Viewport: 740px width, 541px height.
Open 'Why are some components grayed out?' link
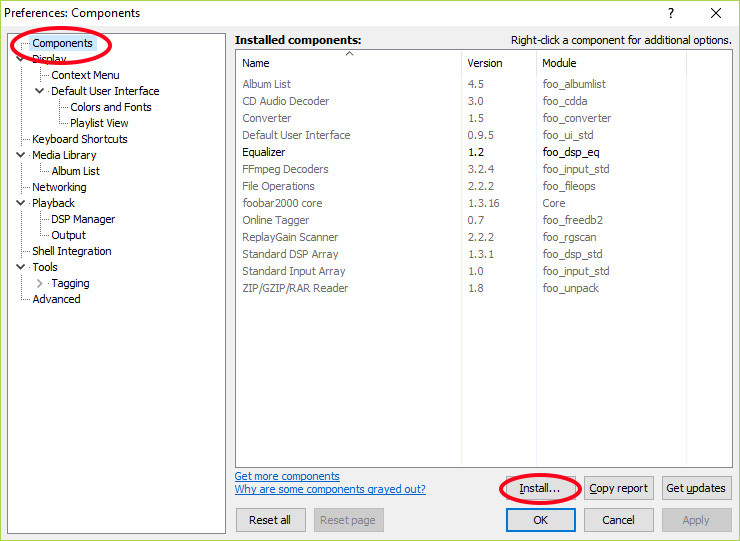pyautogui.click(x=330, y=489)
